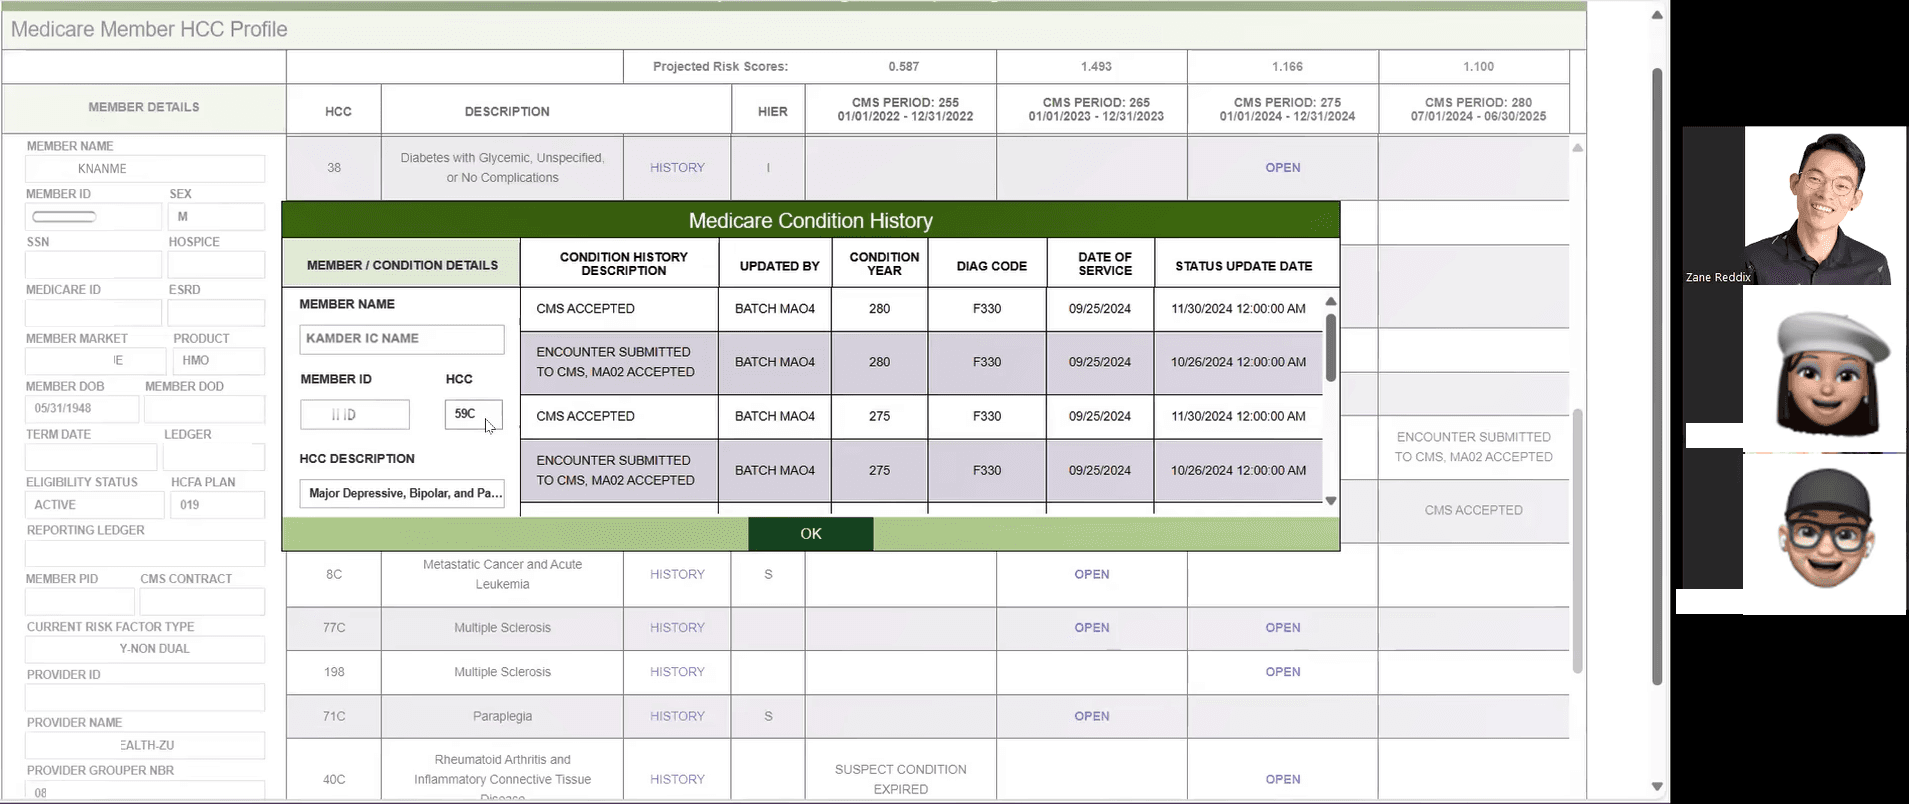Click OPEN status in HCC 198 row
Screen dimensions: 1909x804
coord(1283,672)
